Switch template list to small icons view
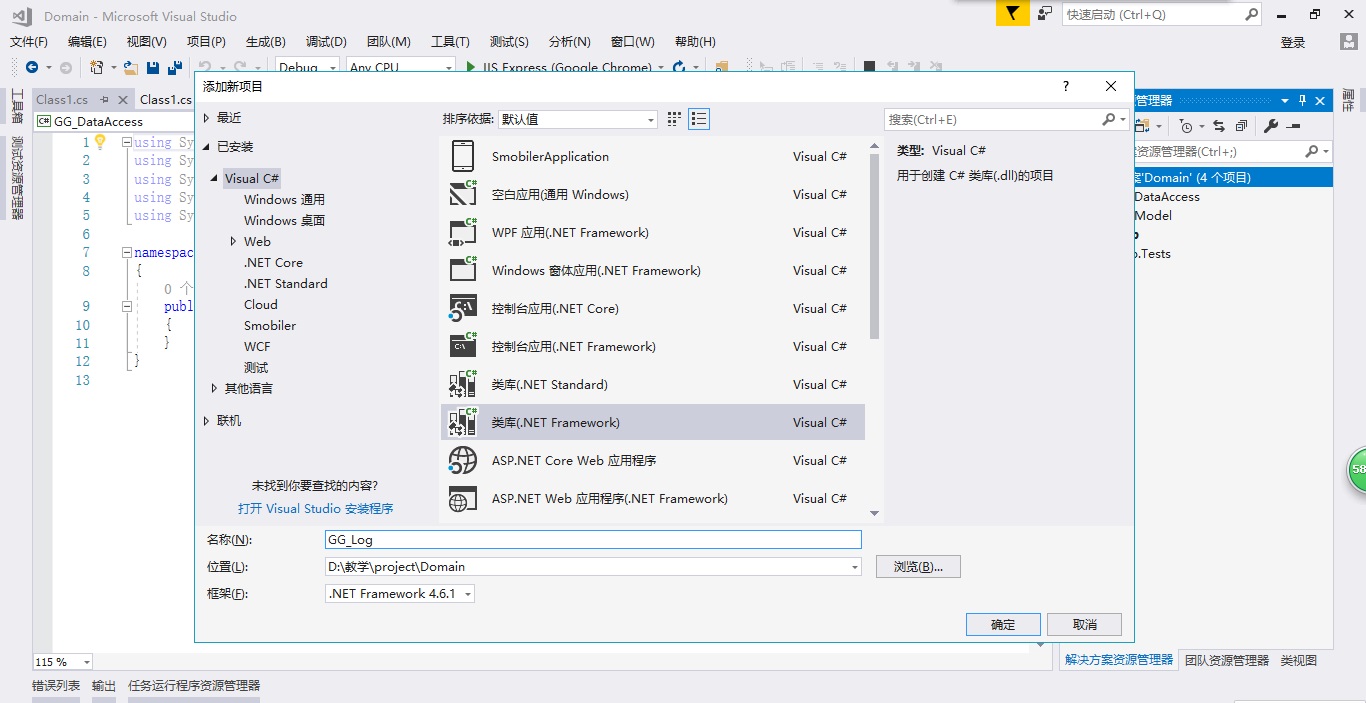 (x=674, y=119)
